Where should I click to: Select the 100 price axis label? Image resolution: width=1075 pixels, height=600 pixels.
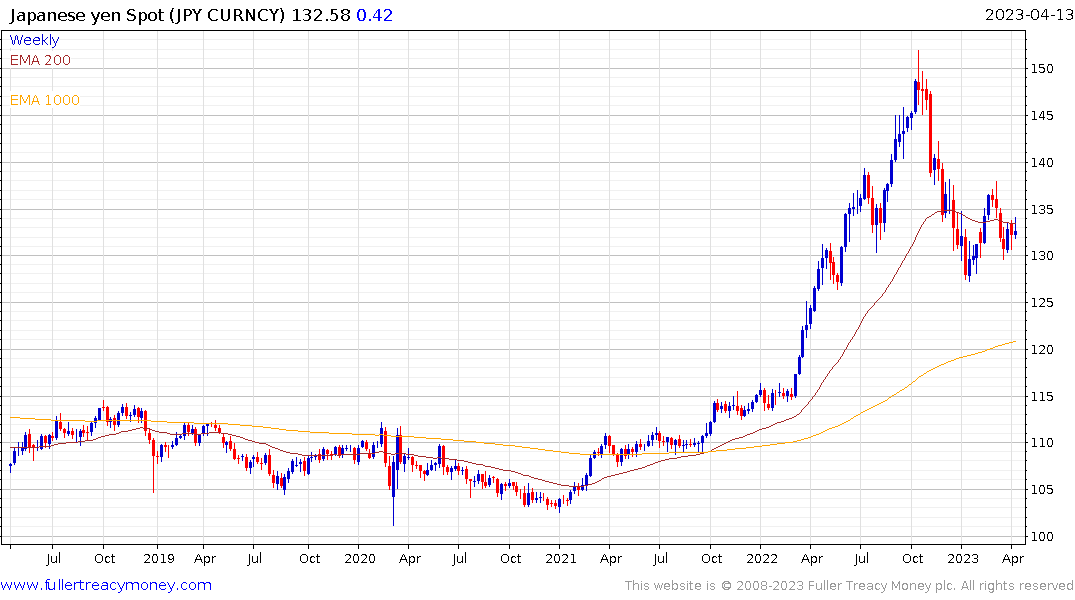point(1042,536)
